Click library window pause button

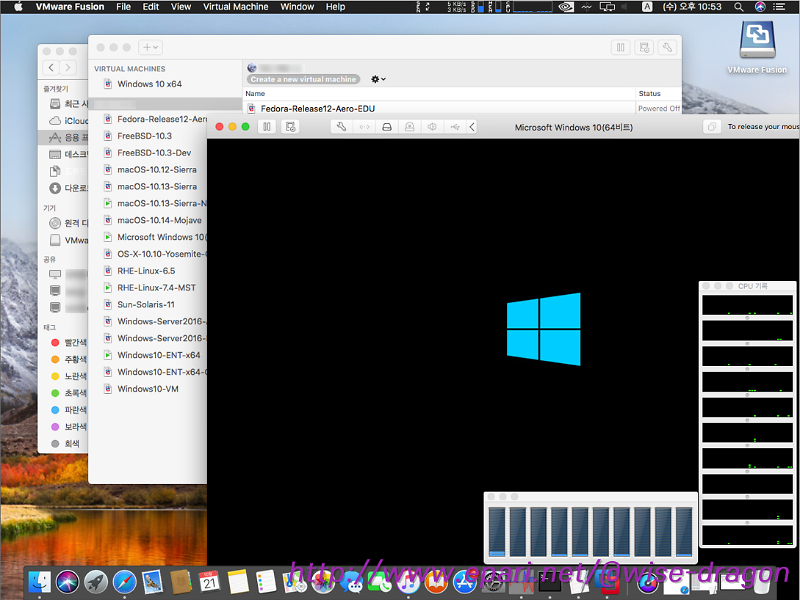point(620,47)
